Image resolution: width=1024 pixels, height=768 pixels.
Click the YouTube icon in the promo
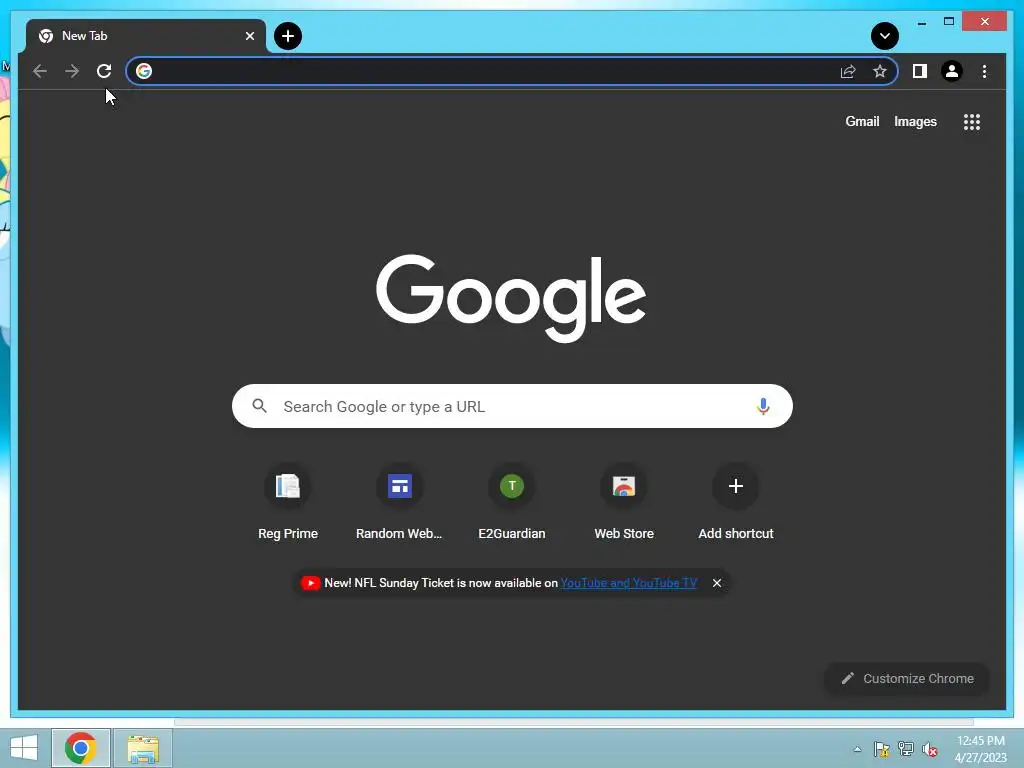[310, 583]
